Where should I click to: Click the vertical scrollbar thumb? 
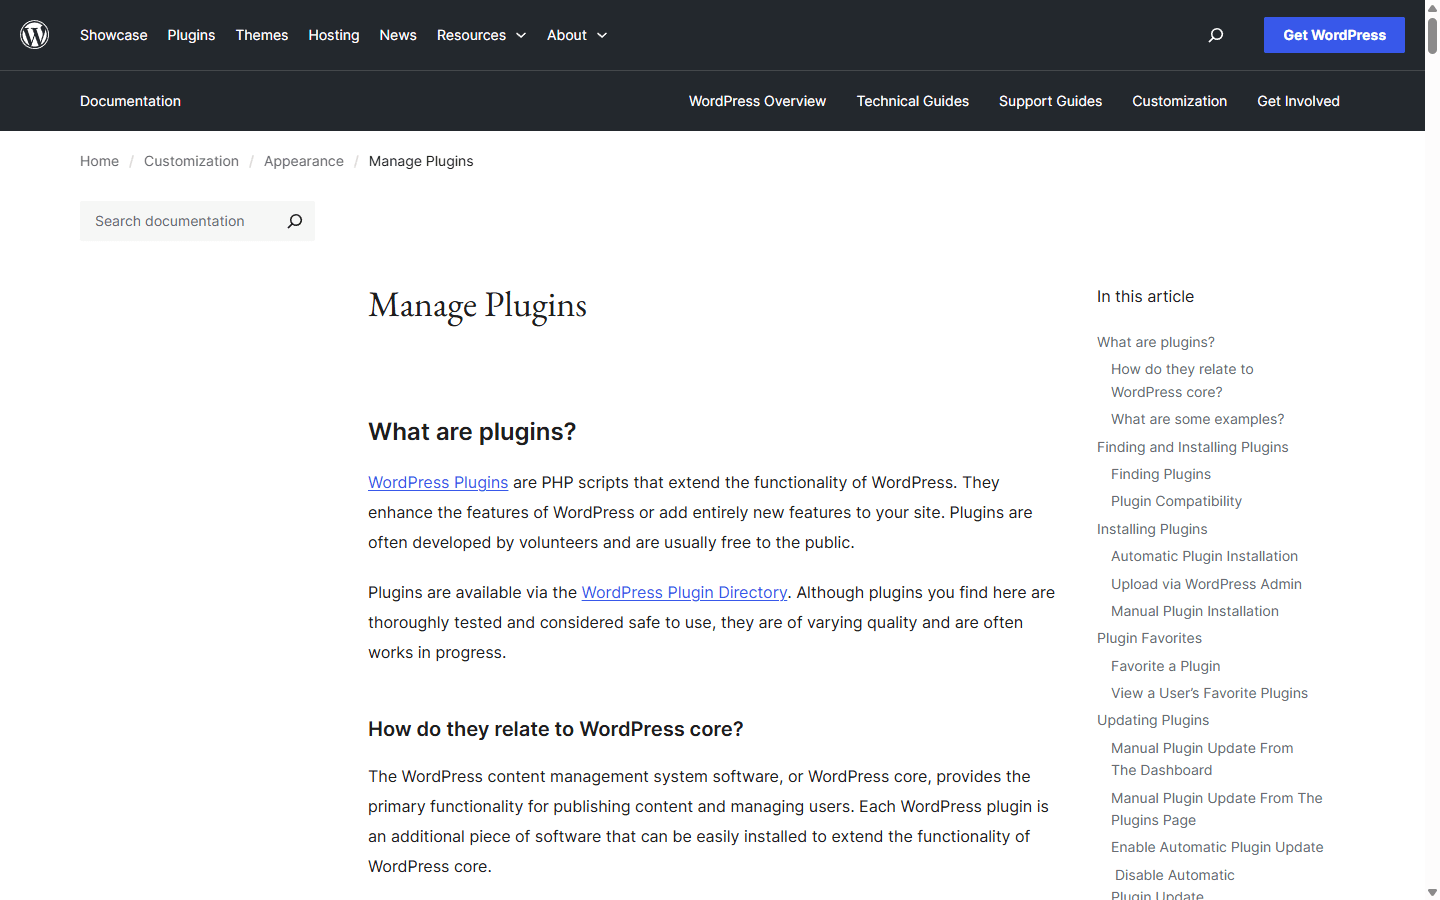1432,36
